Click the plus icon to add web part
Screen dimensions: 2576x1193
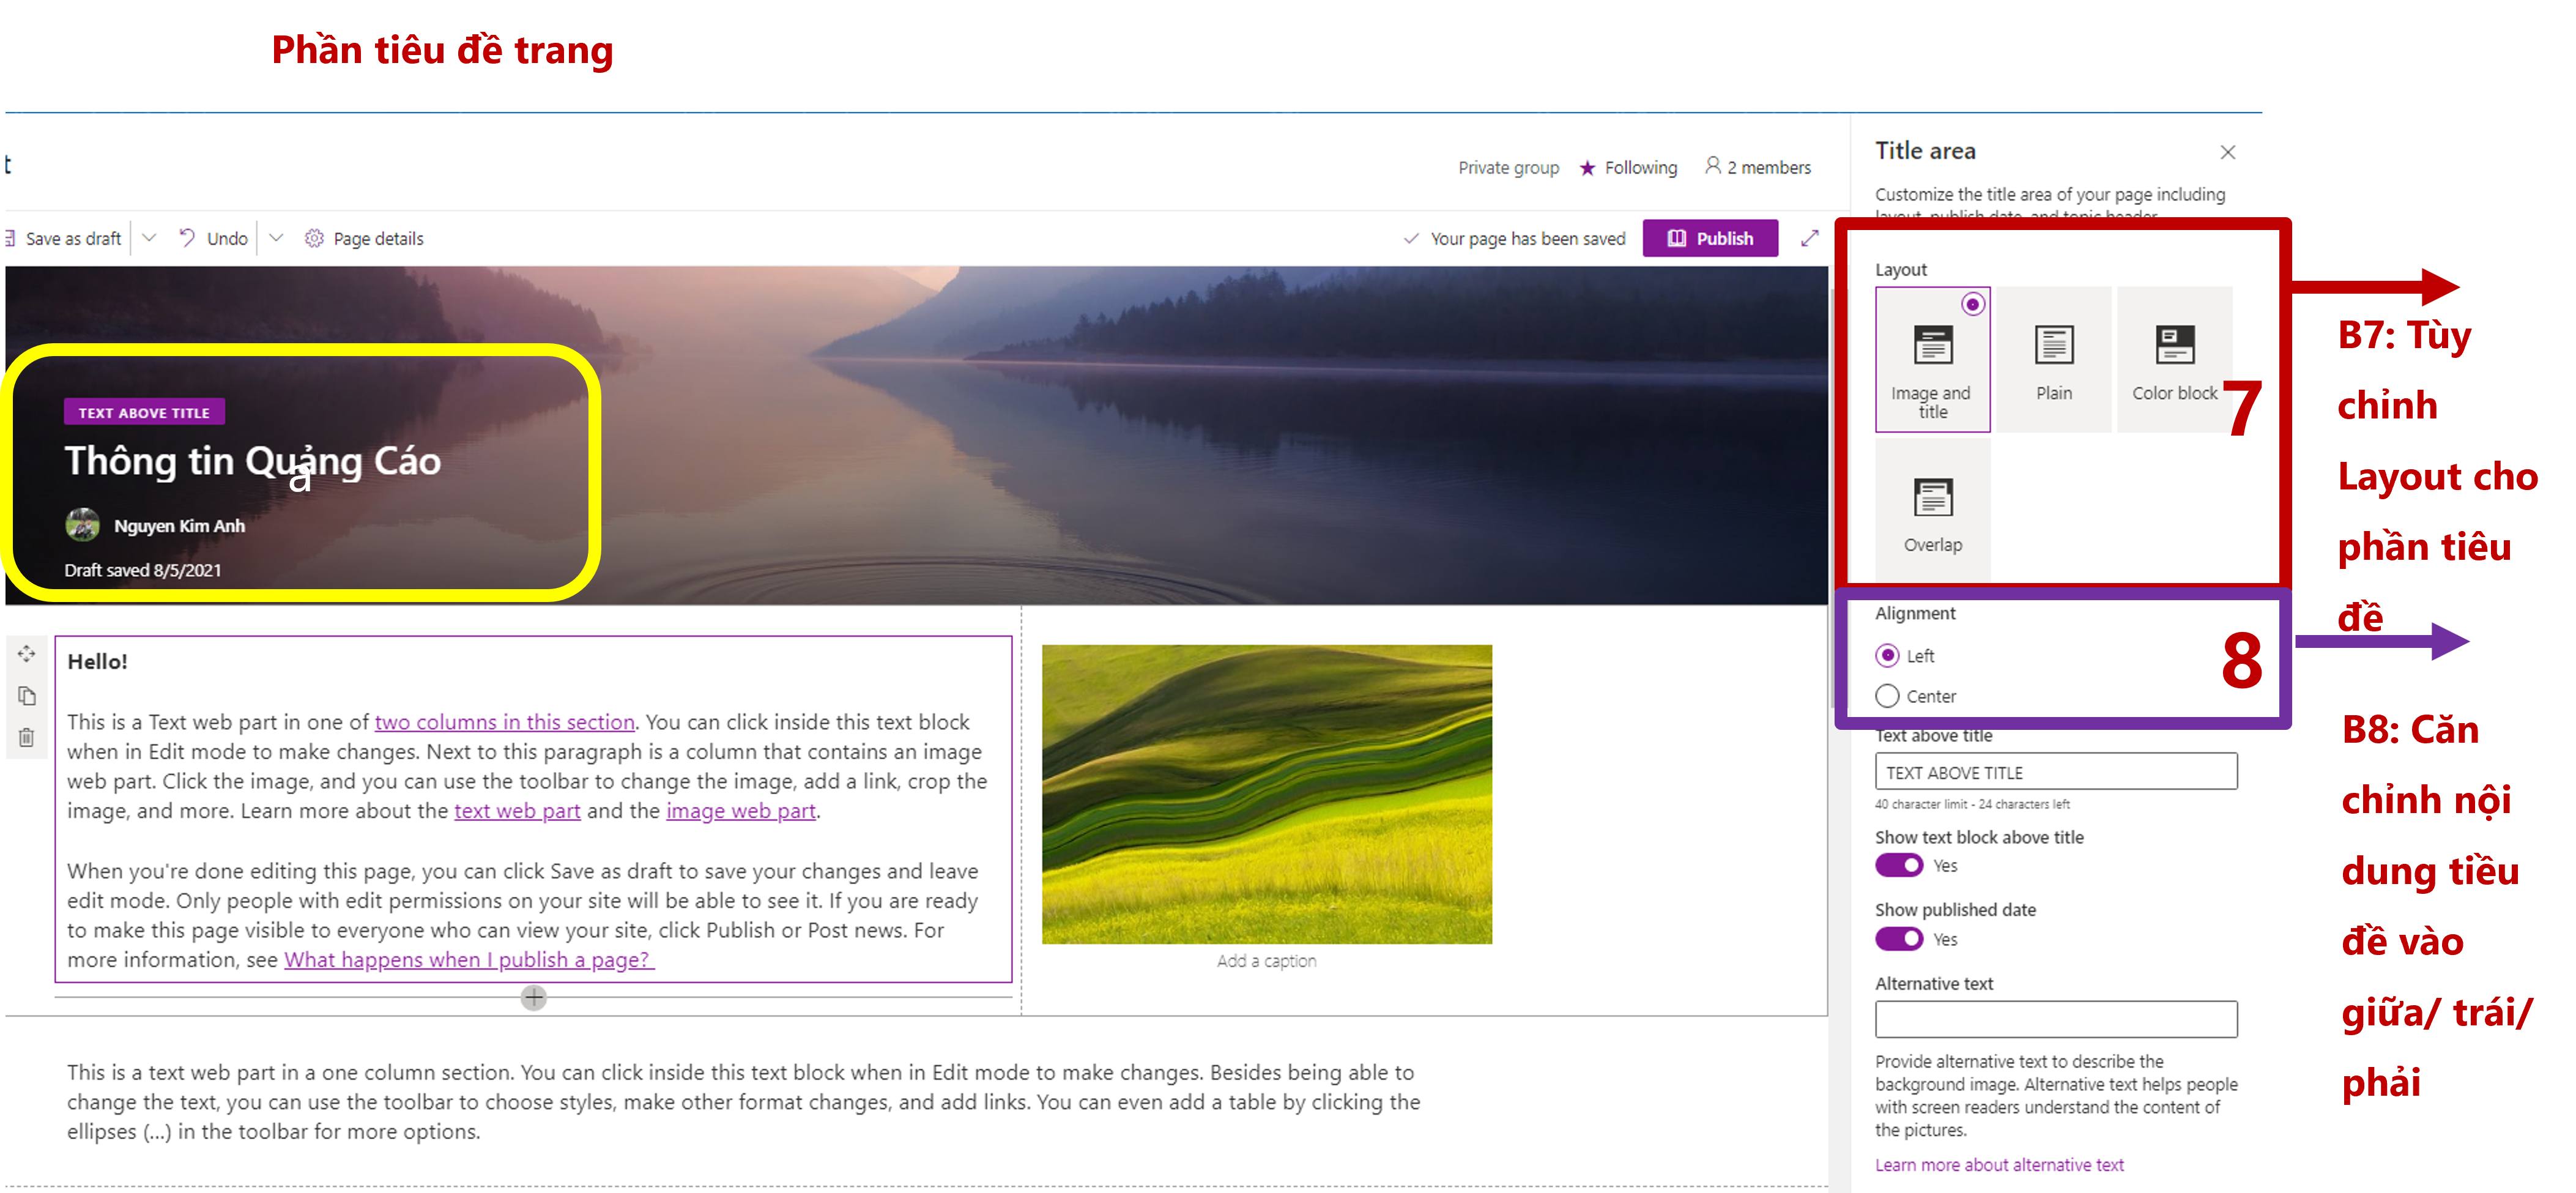[534, 997]
